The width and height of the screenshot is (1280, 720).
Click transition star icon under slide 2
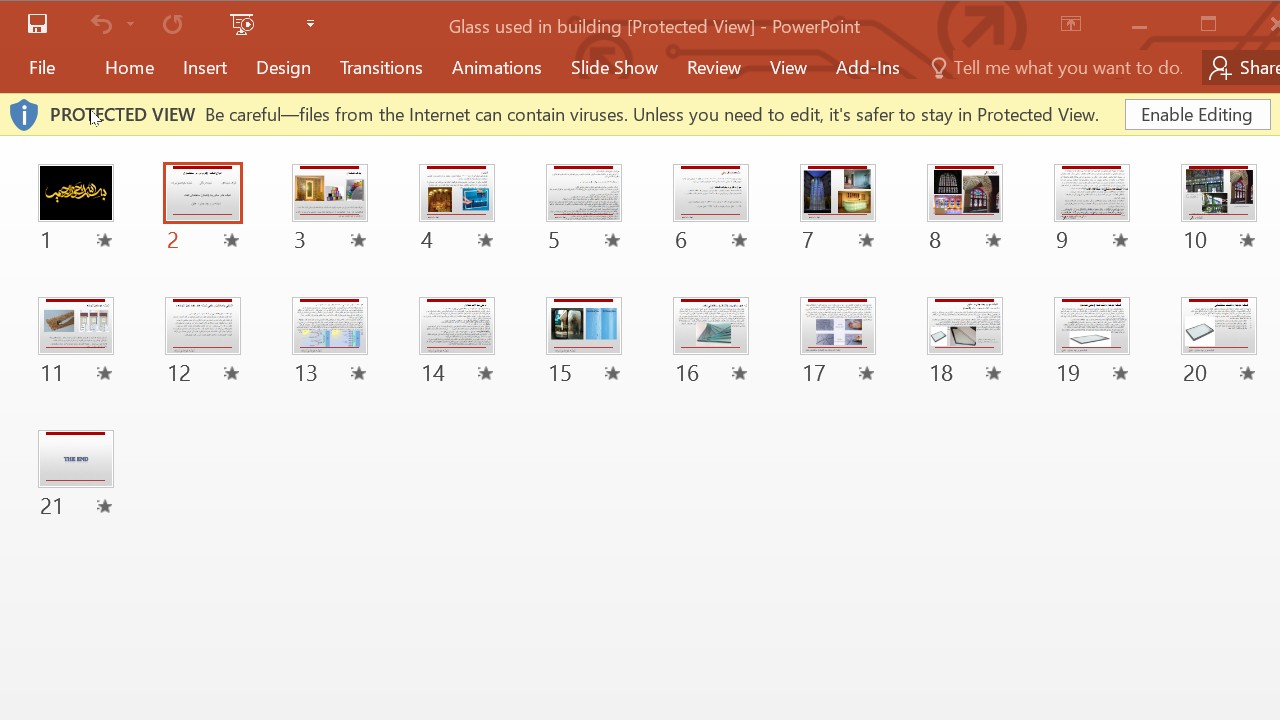coord(231,240)
